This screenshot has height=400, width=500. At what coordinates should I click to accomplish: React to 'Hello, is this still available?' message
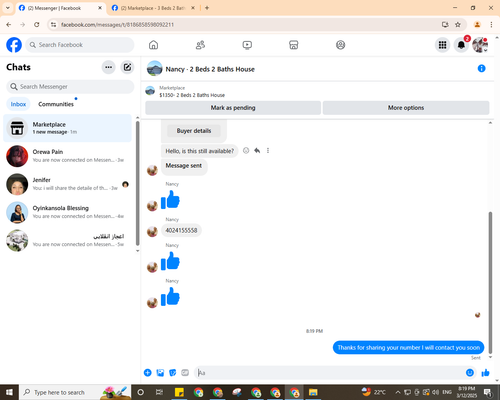[246, 151]
